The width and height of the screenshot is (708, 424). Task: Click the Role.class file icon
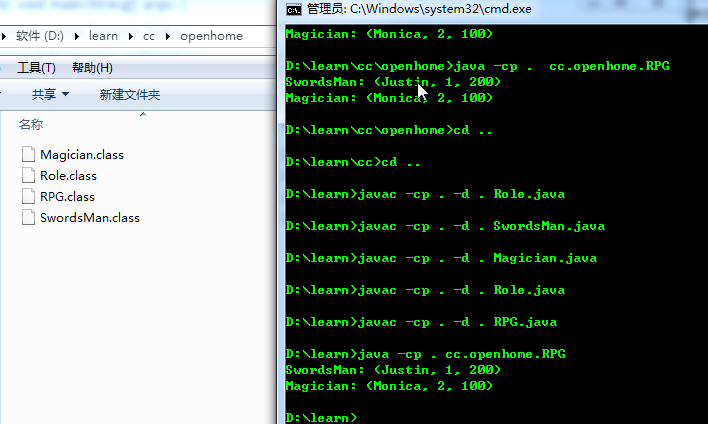[x=28, y=175]
